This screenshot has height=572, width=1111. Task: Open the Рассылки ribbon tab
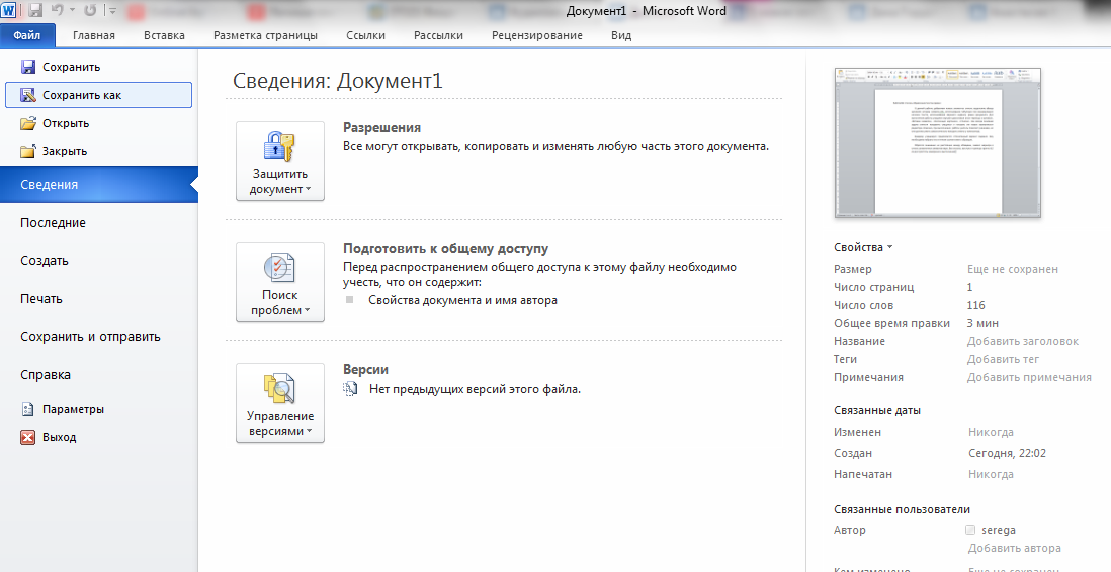tap(439, 35)
